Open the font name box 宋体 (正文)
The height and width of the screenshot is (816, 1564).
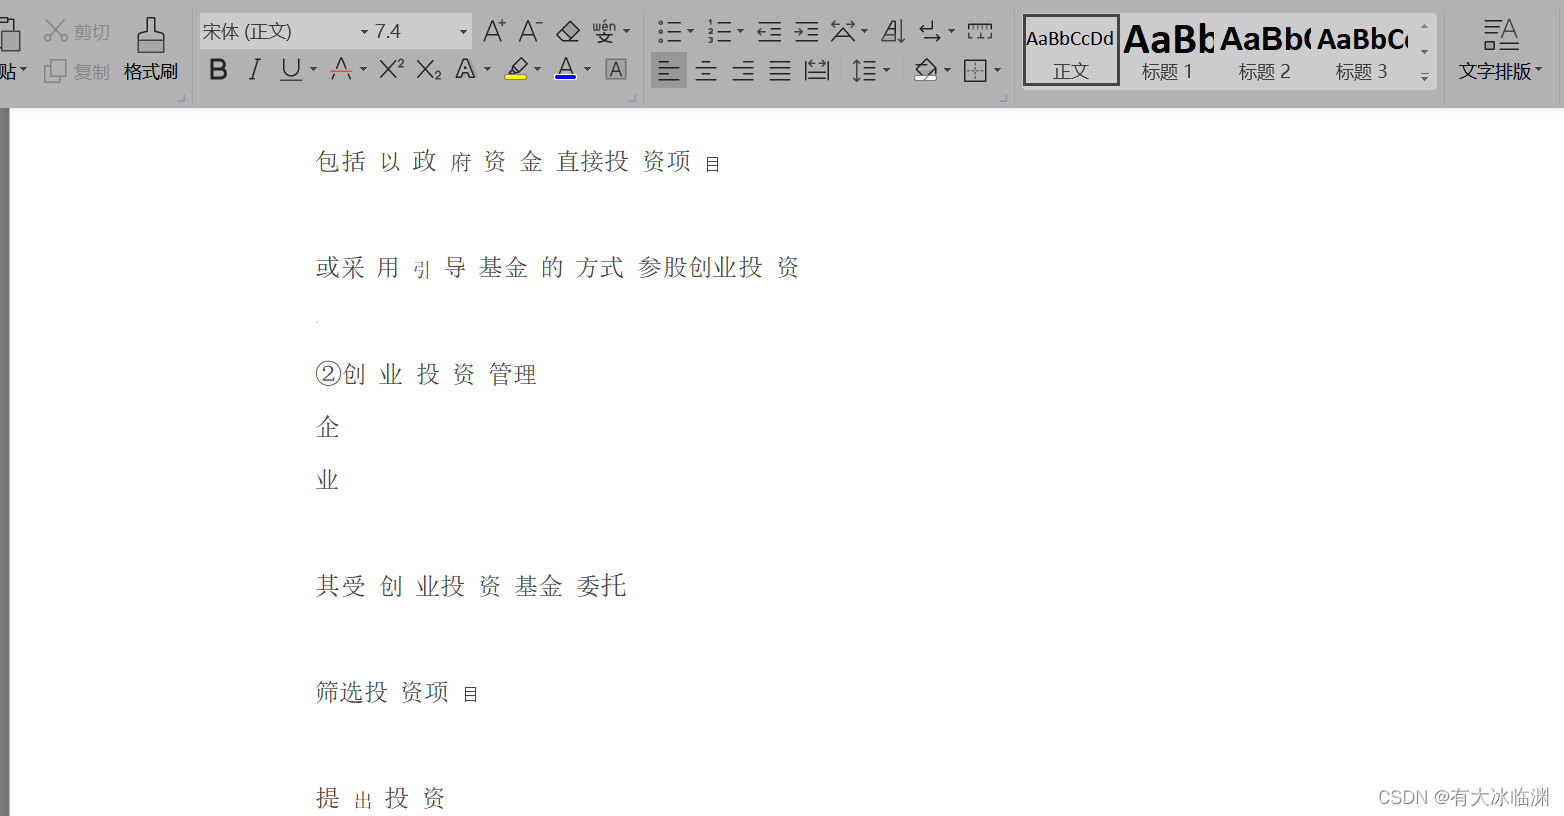[x=285, y=31]
